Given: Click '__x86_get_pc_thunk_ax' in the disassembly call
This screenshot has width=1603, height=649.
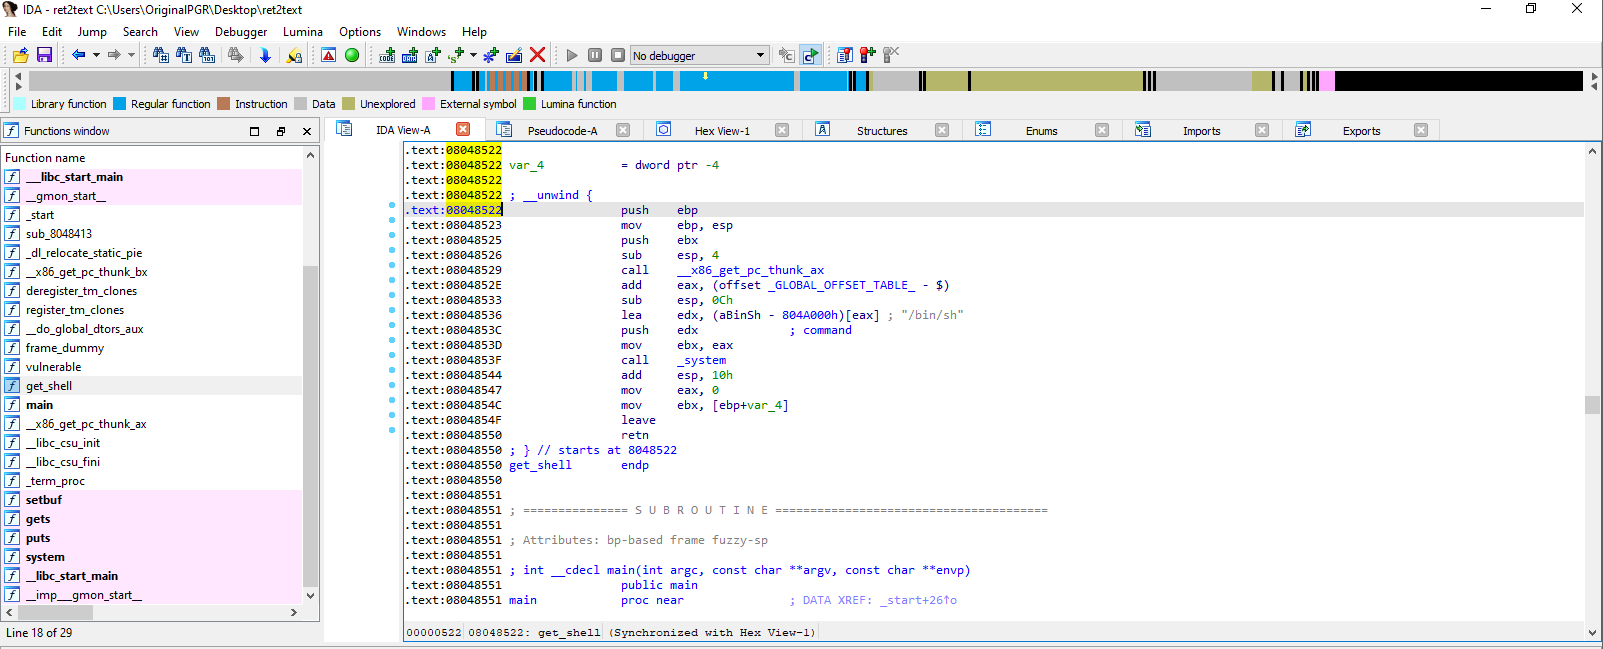Looking at the screenshot, I should pos(750,270).
